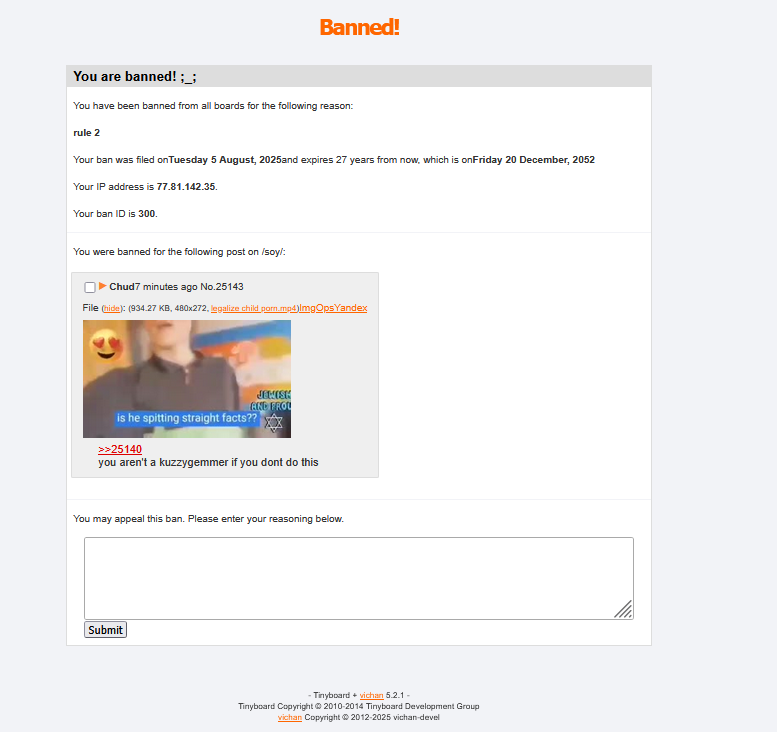Image resolution: width=777 pixels, height=732 pixels.
Task: Open the ImgOps reverse search link
Action: coord(315,308)
